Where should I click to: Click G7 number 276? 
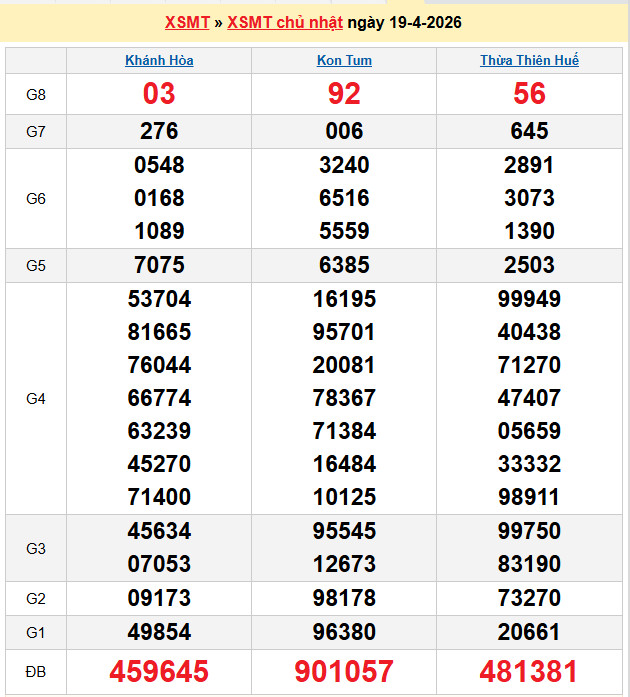159,131
